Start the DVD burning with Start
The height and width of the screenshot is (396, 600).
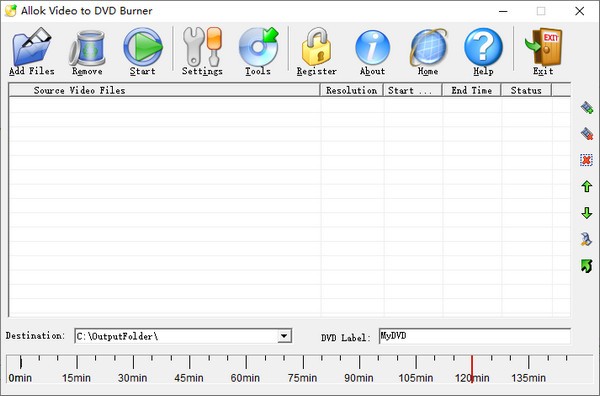click(x=143, y=51)
